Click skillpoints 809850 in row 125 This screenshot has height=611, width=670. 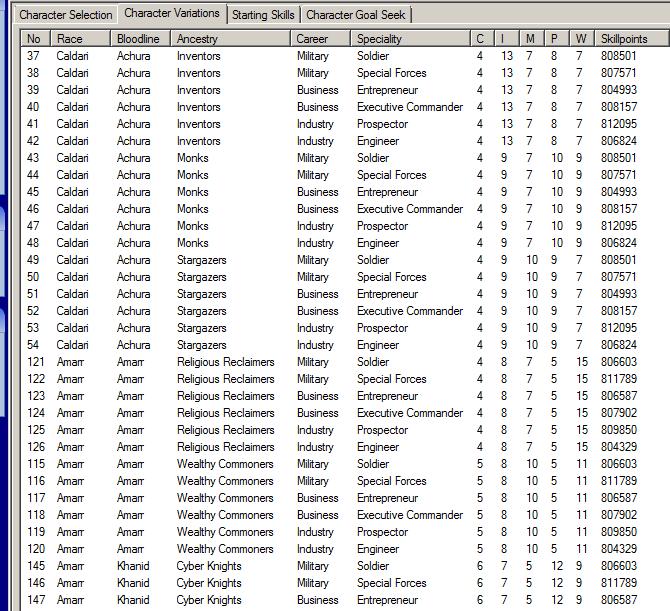(619, 430)
